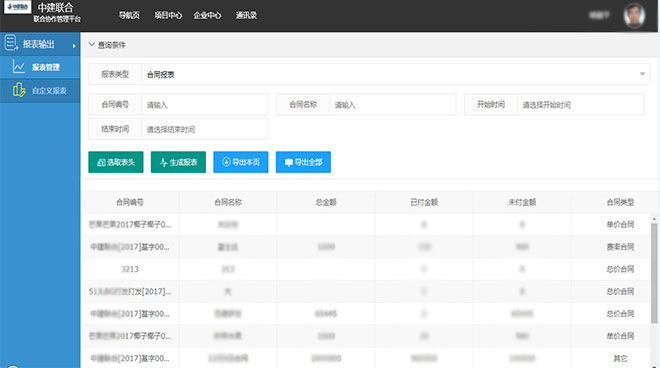Expand the 报表输出 sidebar arrow
Image resolution: width=660 pixels, height=368 pixels.
(x=74, y=45)
